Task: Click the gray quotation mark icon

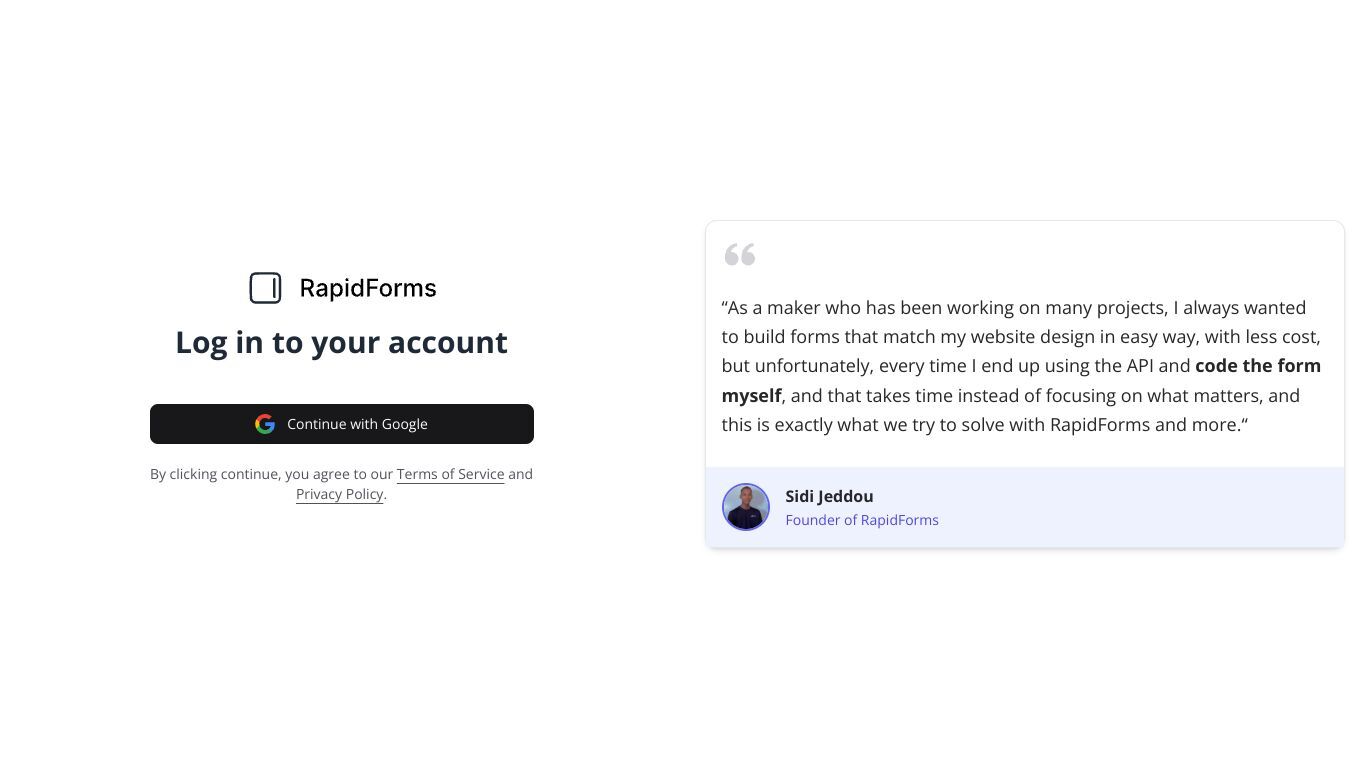Action: click(740, 254)
